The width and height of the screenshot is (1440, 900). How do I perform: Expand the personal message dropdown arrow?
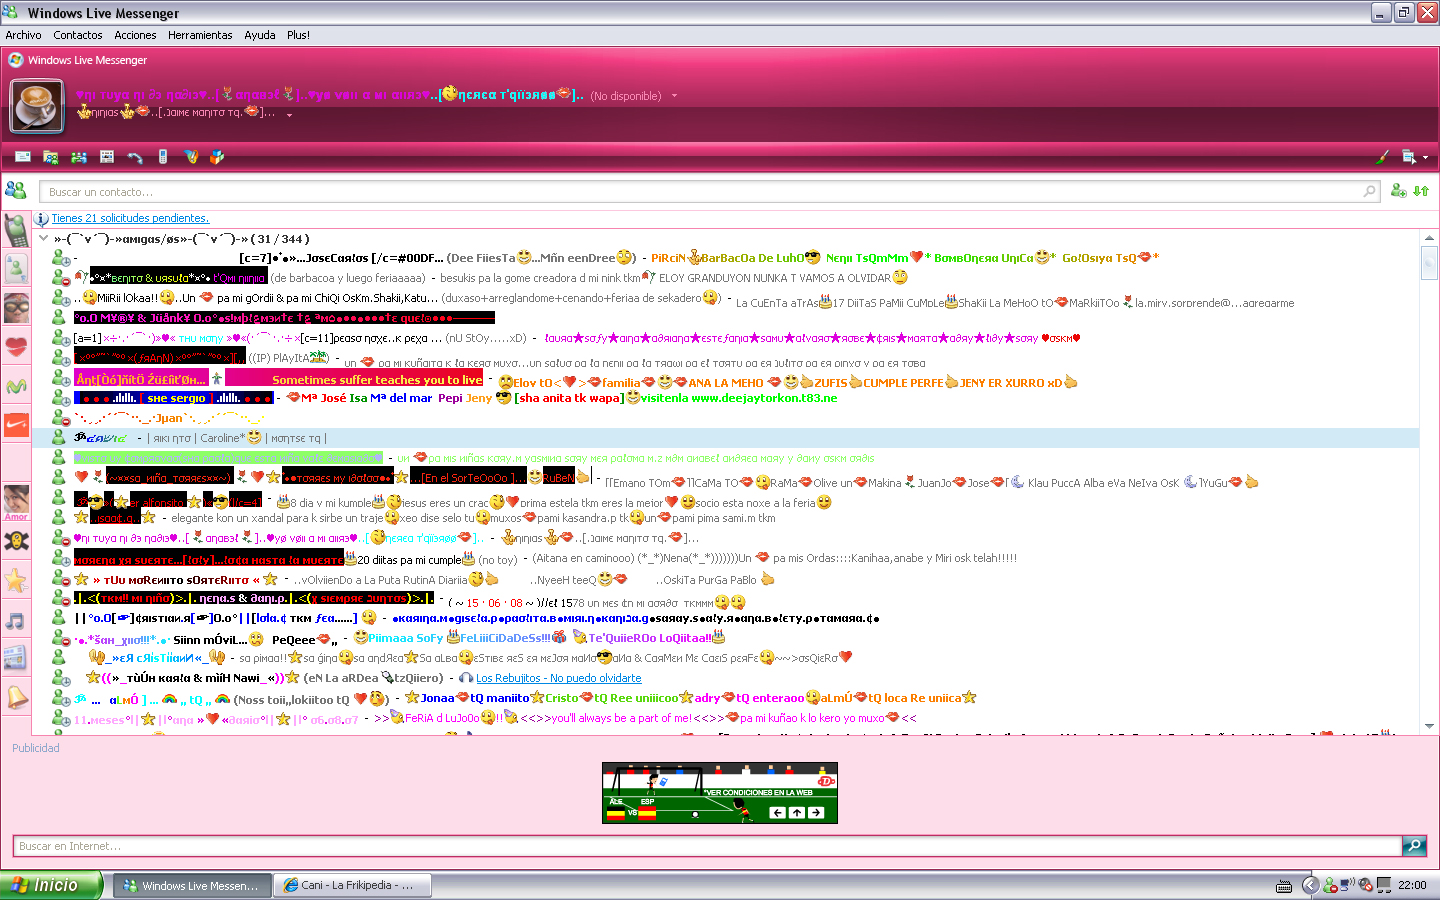(x=289, y=115)
